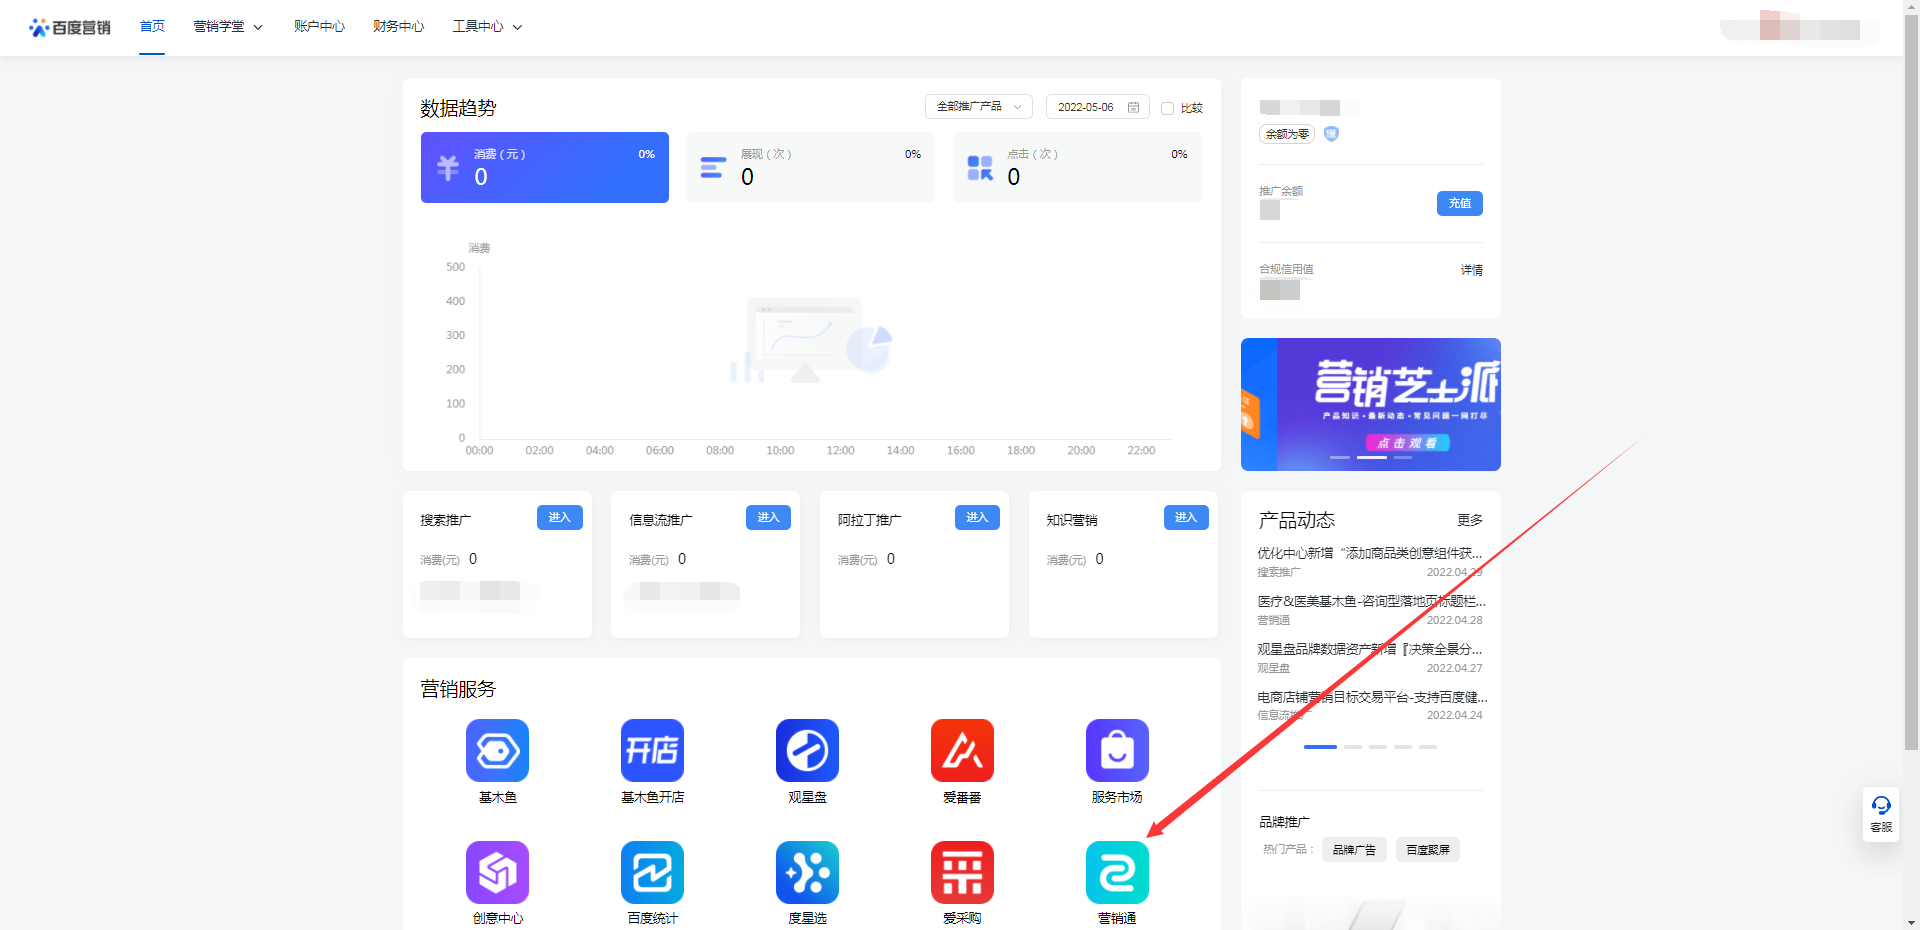This screenshot has width=1920, height=930.
Task: Select the 爱番番 service icon
Action: [962, 750]
